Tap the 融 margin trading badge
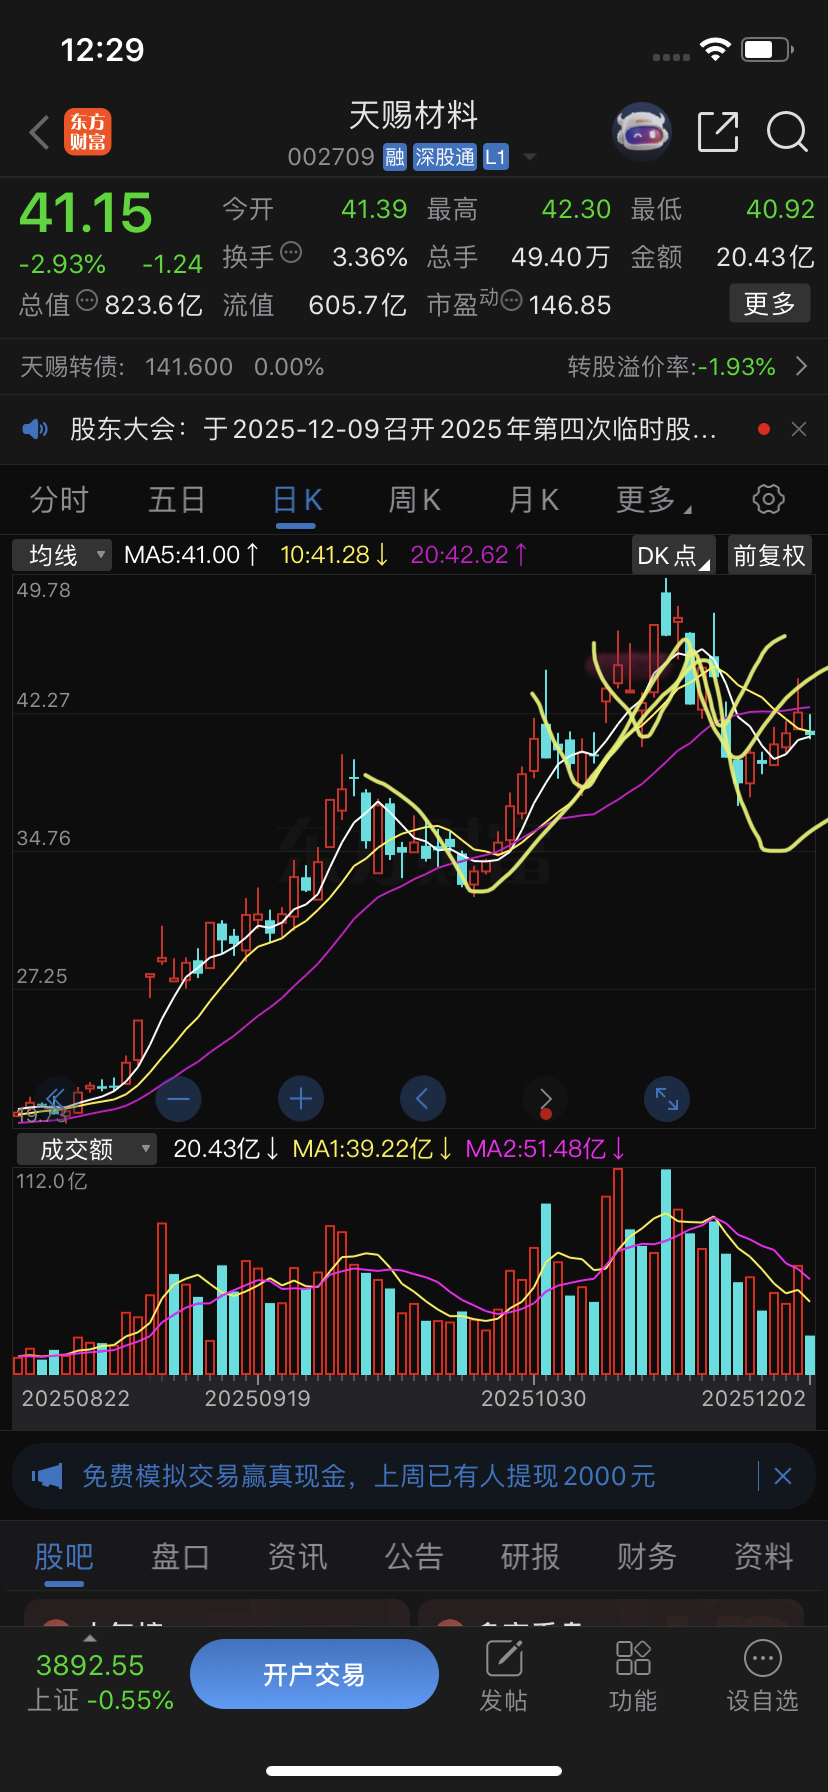The image size is (828, 1792). coord(395,157)
